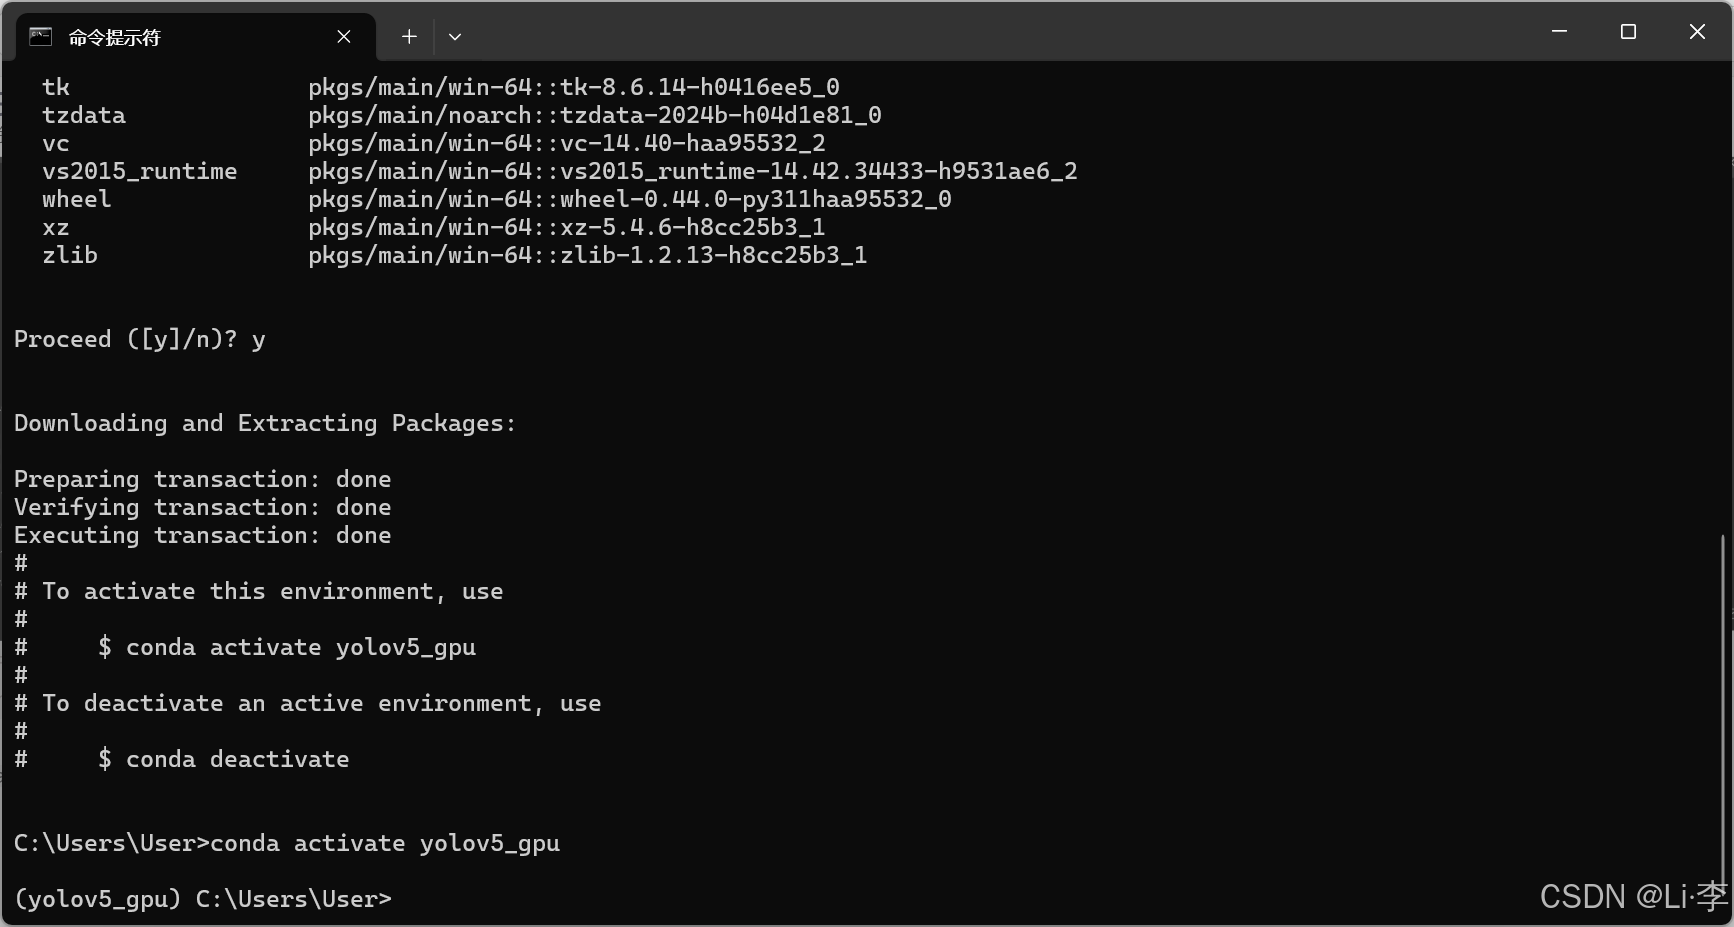The height and width of the screenshot is (927, 1734).
Task: Close the terminal window
Action: pos(1697,31)
